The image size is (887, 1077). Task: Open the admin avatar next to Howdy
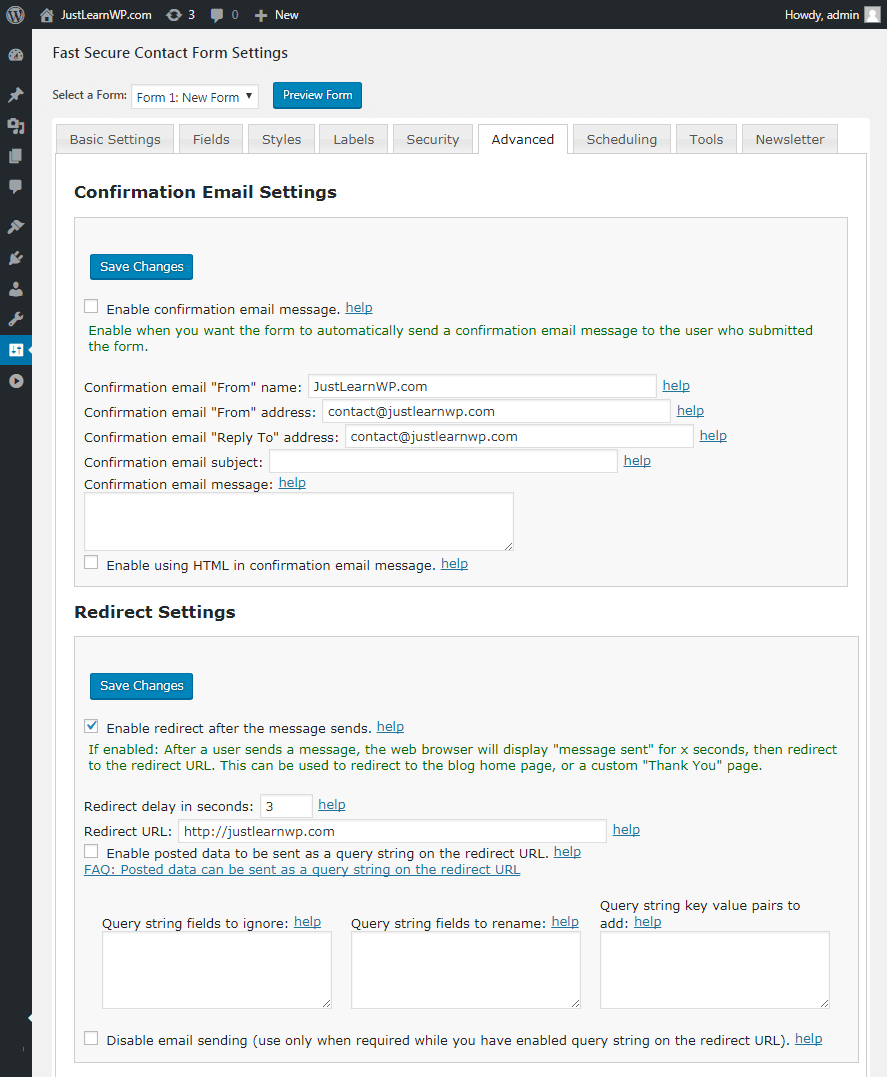pos(872,14)
